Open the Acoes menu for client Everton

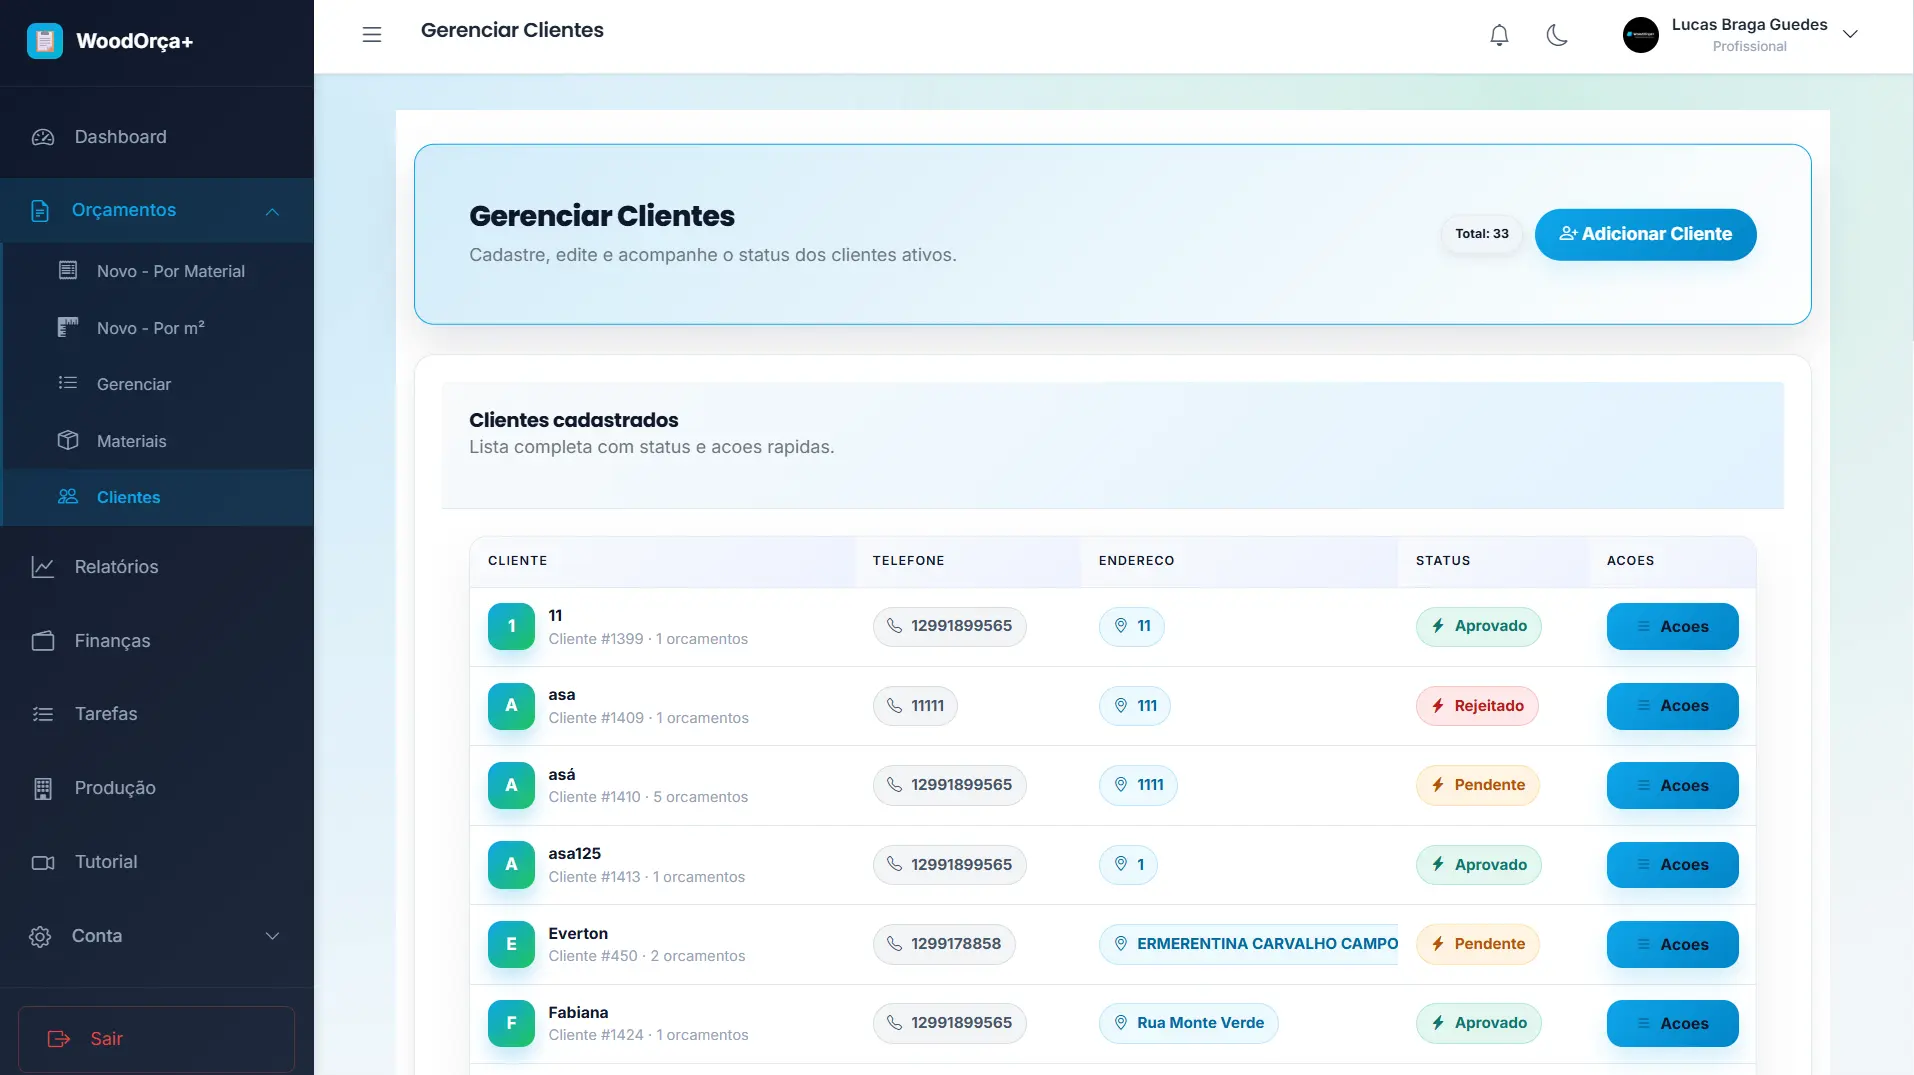[1672, 945]
